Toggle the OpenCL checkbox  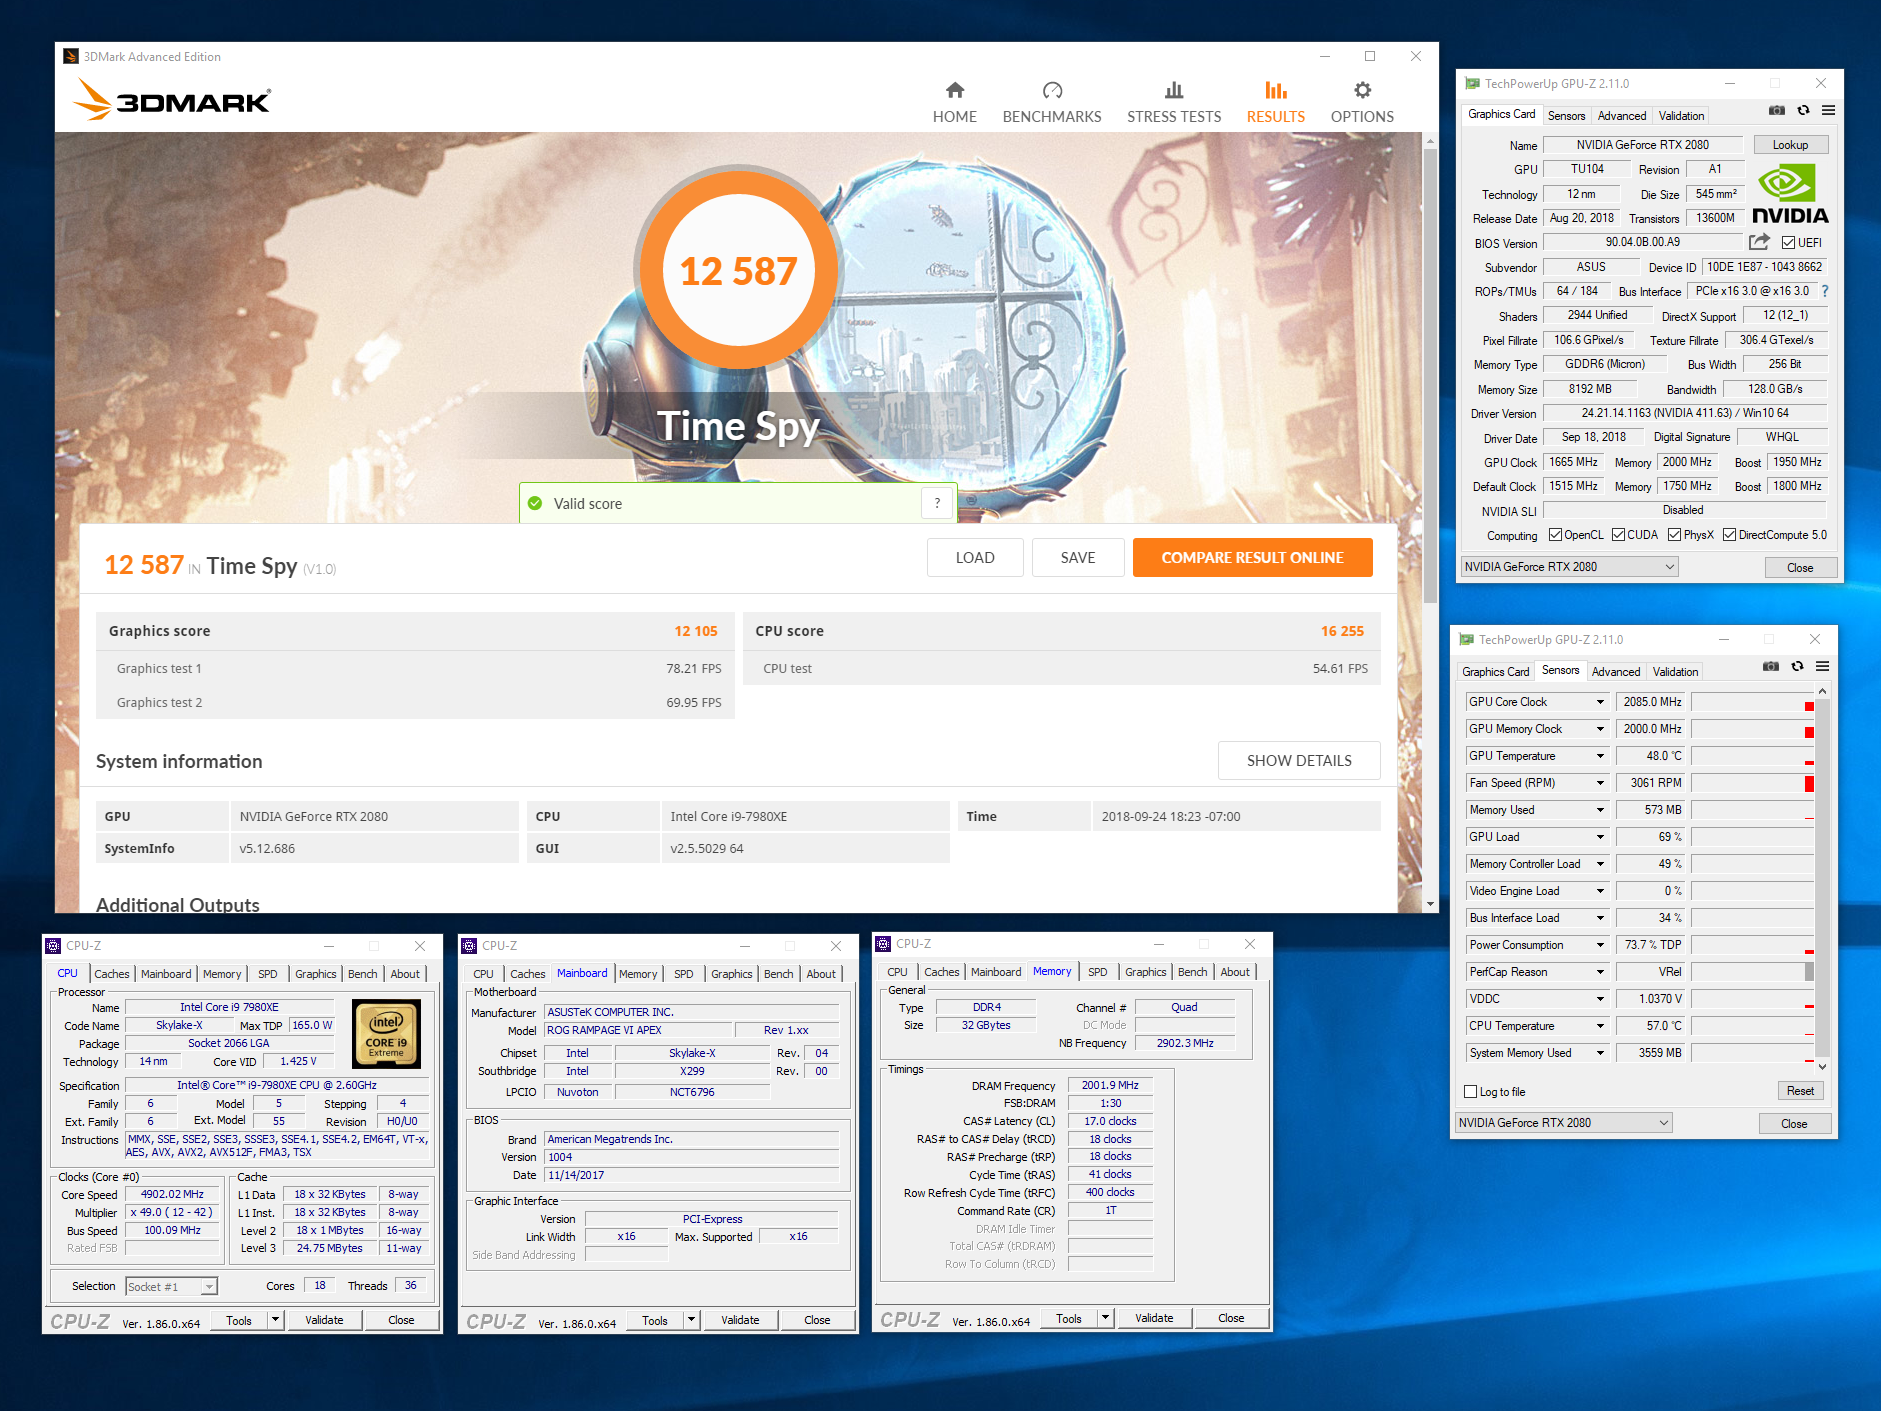click(x=1555, y=535)
